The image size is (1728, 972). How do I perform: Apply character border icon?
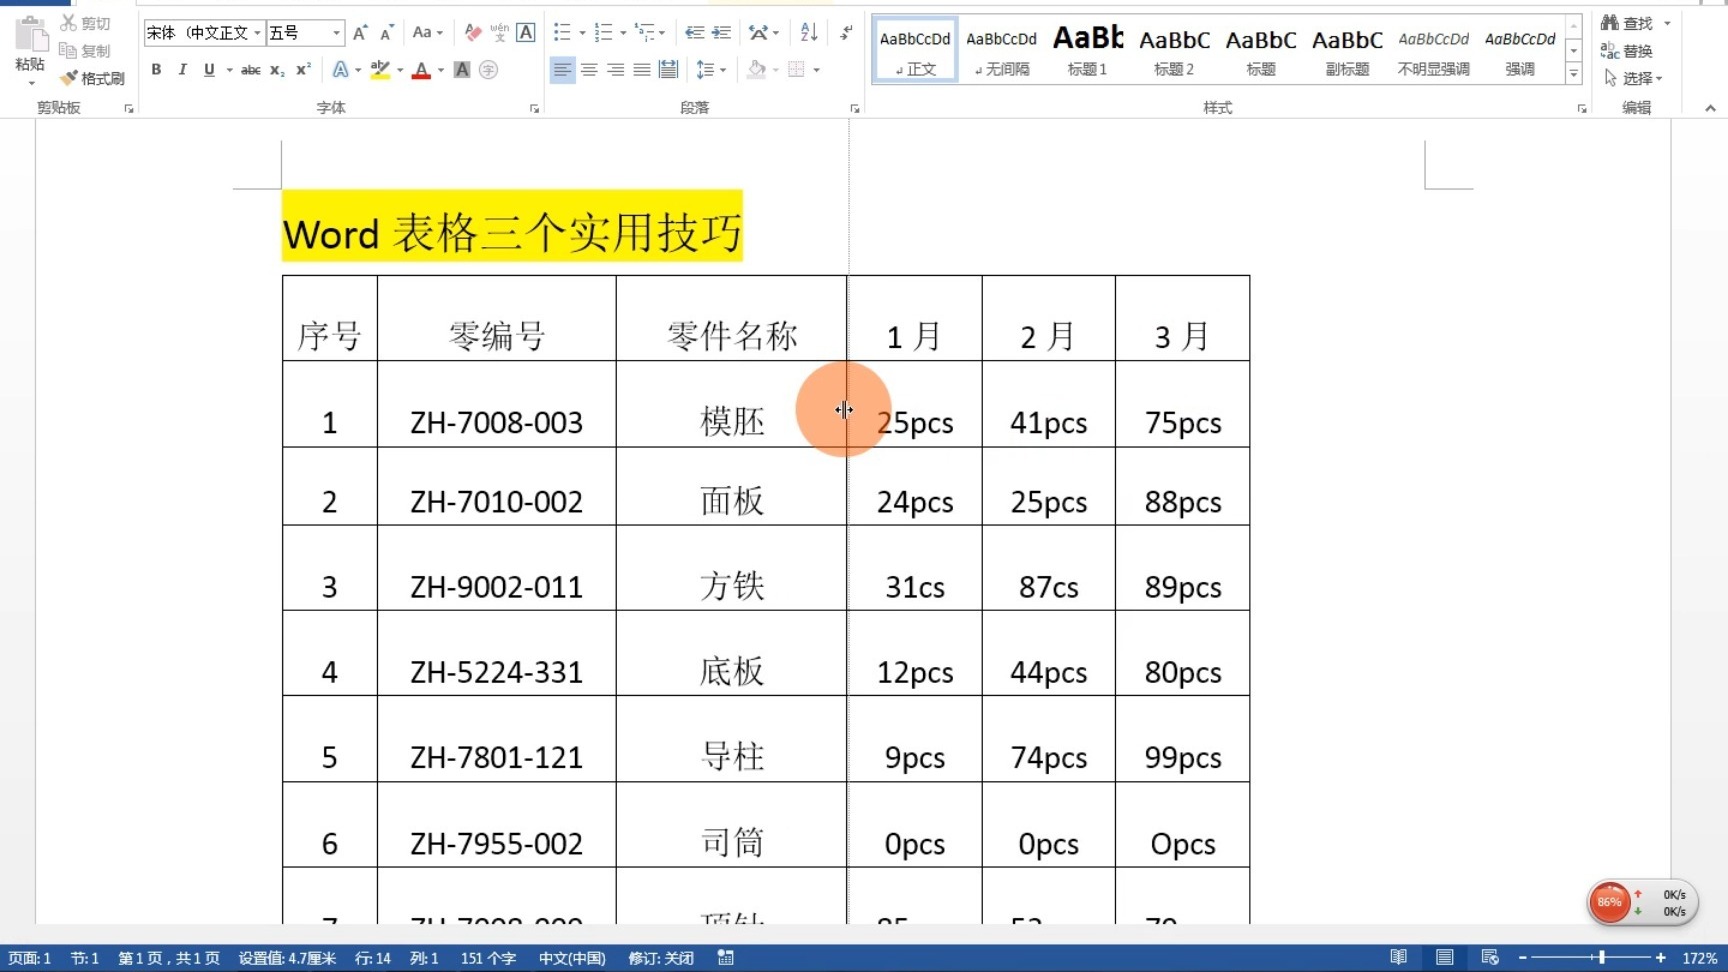coord(525,33)
